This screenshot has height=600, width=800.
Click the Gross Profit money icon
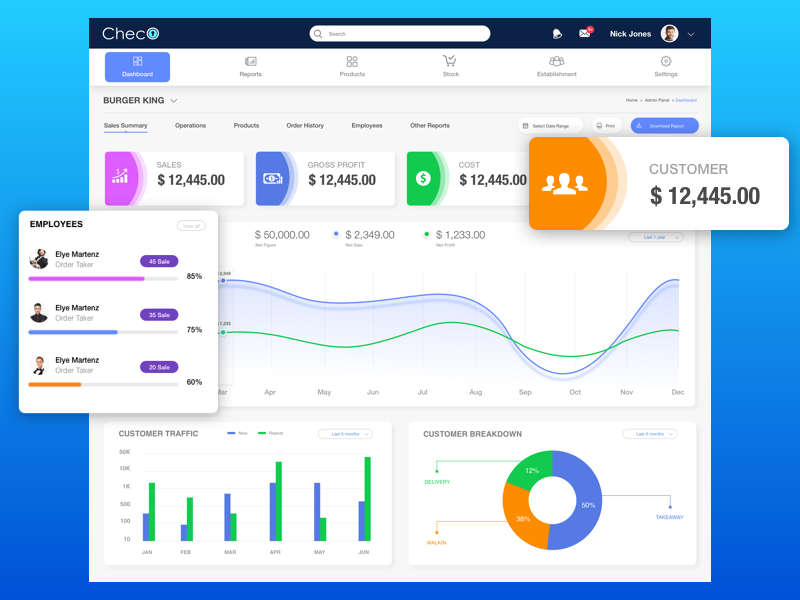(x=272, y=179)
